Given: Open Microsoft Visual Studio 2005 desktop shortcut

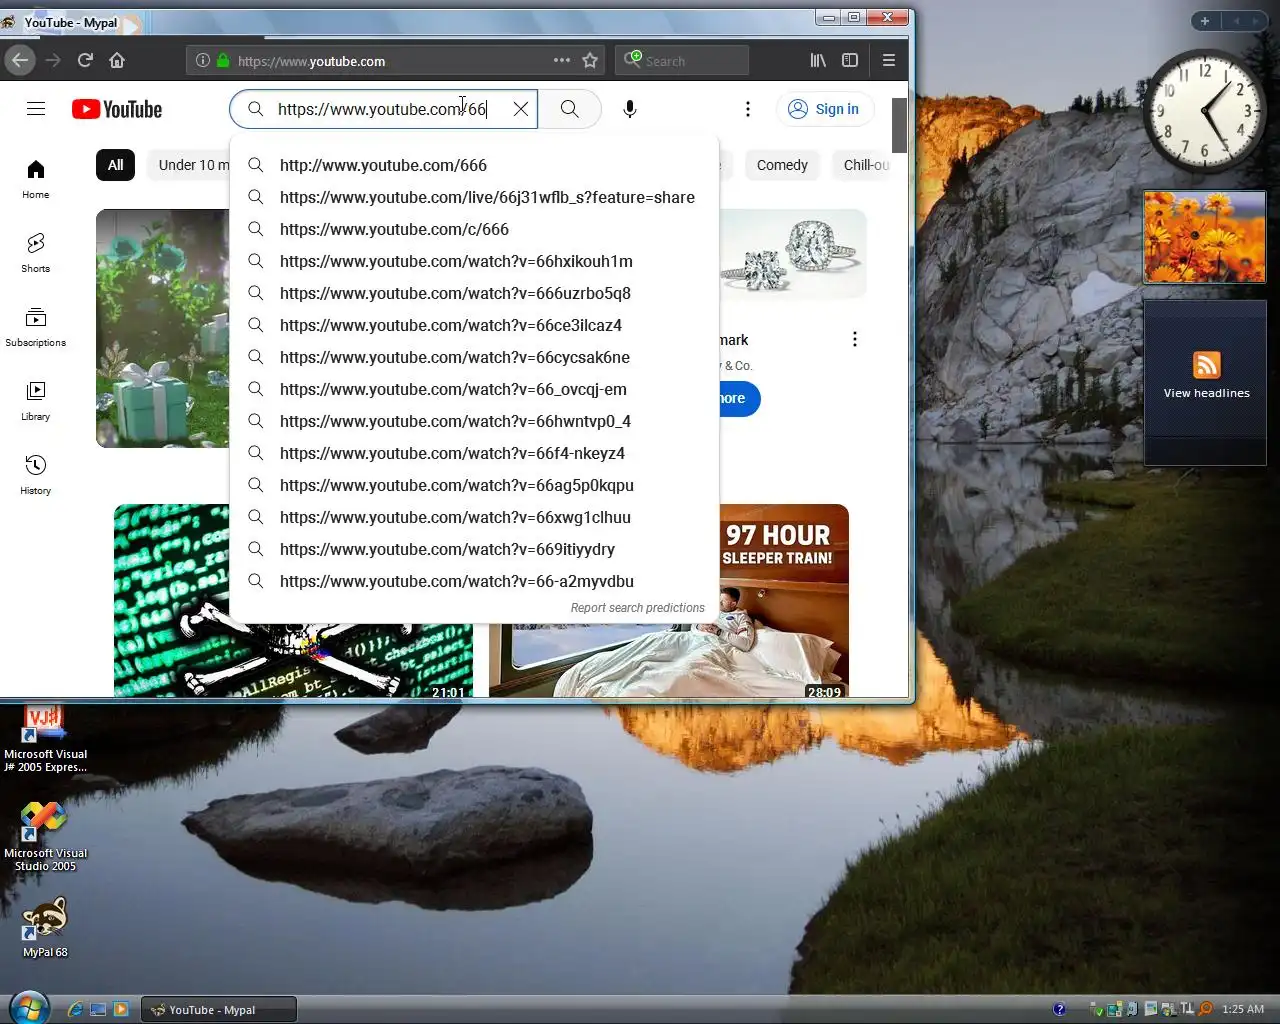Looking at the screenshot, I should point(45,836).
